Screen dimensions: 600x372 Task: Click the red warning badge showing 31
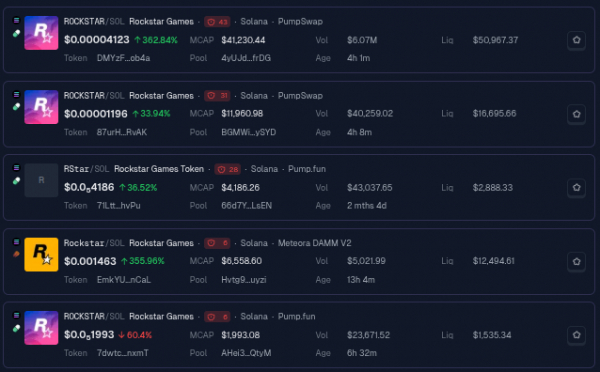[217, 96]
